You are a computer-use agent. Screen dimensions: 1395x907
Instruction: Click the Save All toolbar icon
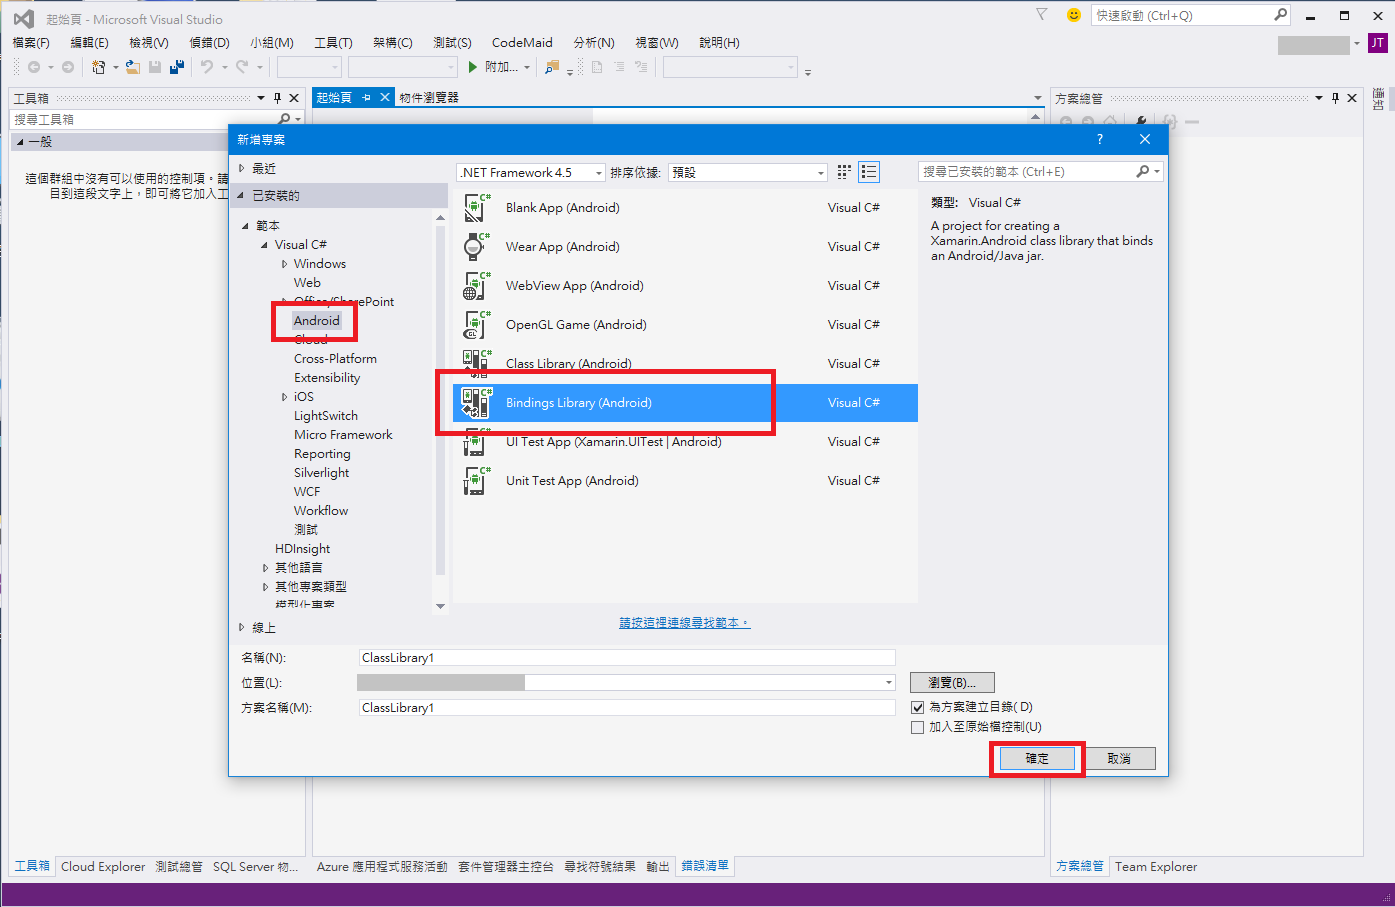[177, 67]
